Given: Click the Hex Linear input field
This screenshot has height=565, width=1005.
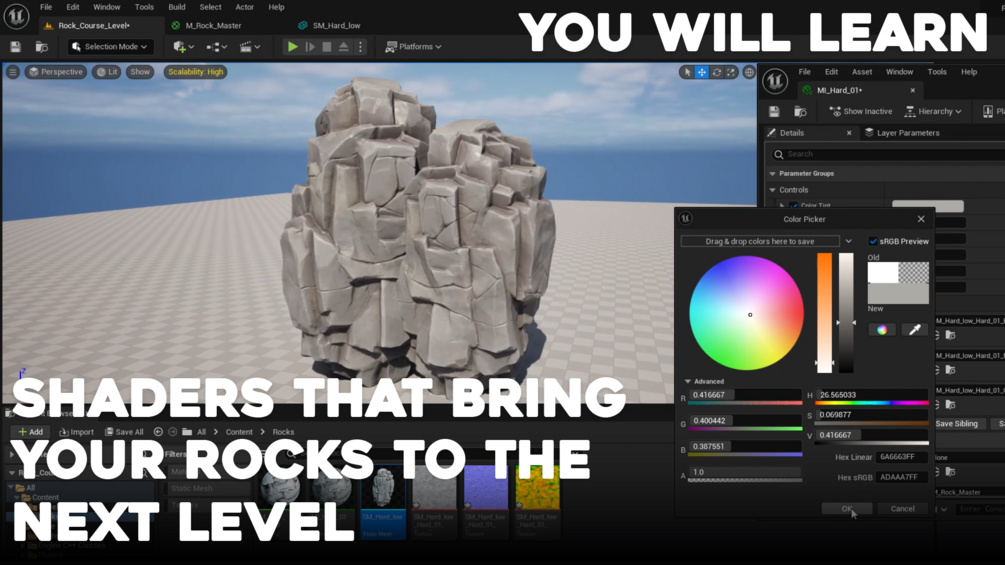Looking at the screenshot, I should [902, 457].
